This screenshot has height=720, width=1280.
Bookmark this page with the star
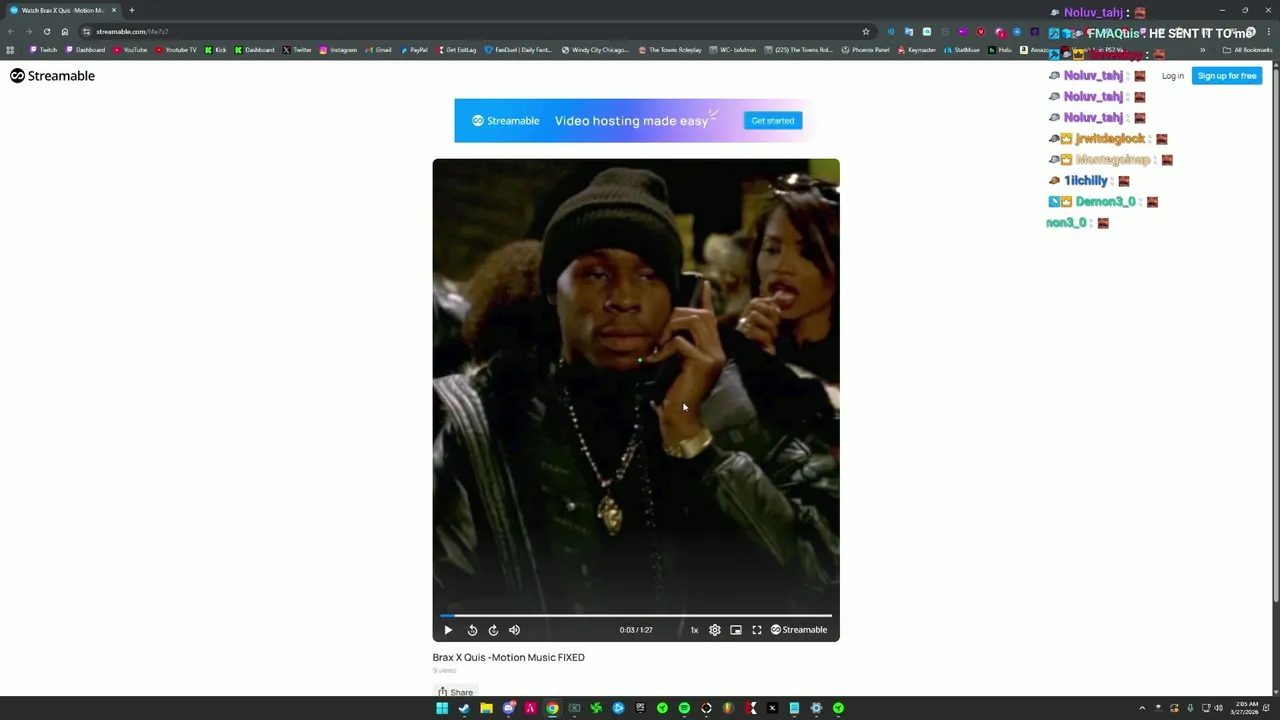[866, 32]
